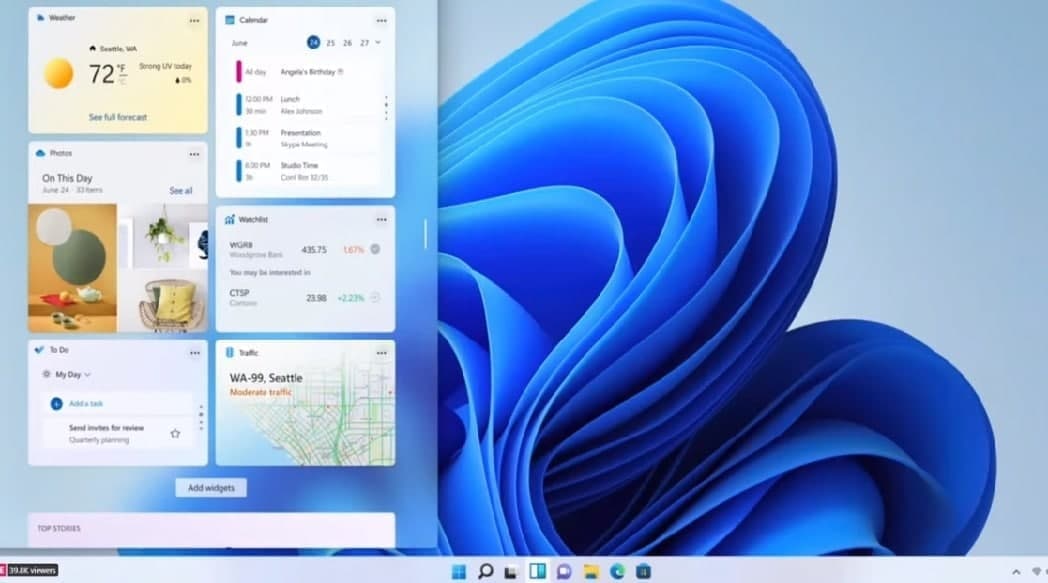Click the Weather widget header icon

click(x=41, y=18)
